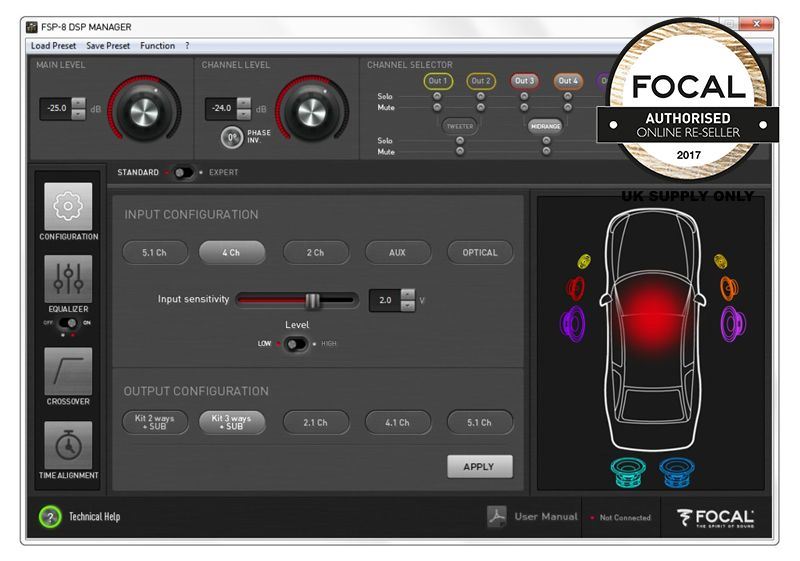Select the Out 1 channel
Image resolution: width=800 pixels, height=561 pixels.
[x=438, y=81]
